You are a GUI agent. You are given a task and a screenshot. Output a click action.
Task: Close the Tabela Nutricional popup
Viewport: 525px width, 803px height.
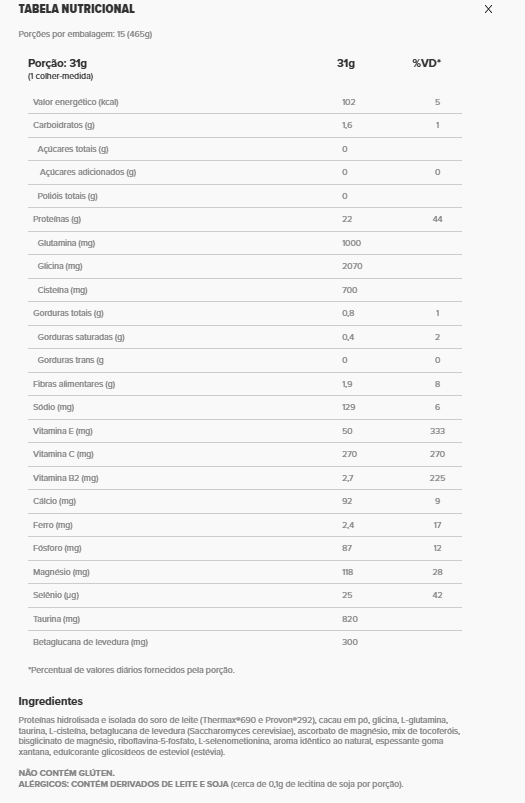tap(488, 9)
